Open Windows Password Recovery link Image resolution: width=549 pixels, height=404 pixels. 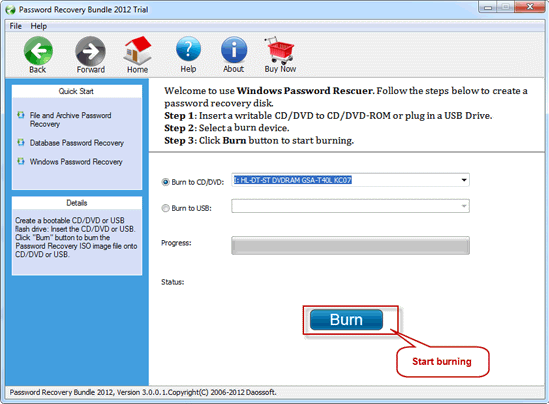click(76, 162)
